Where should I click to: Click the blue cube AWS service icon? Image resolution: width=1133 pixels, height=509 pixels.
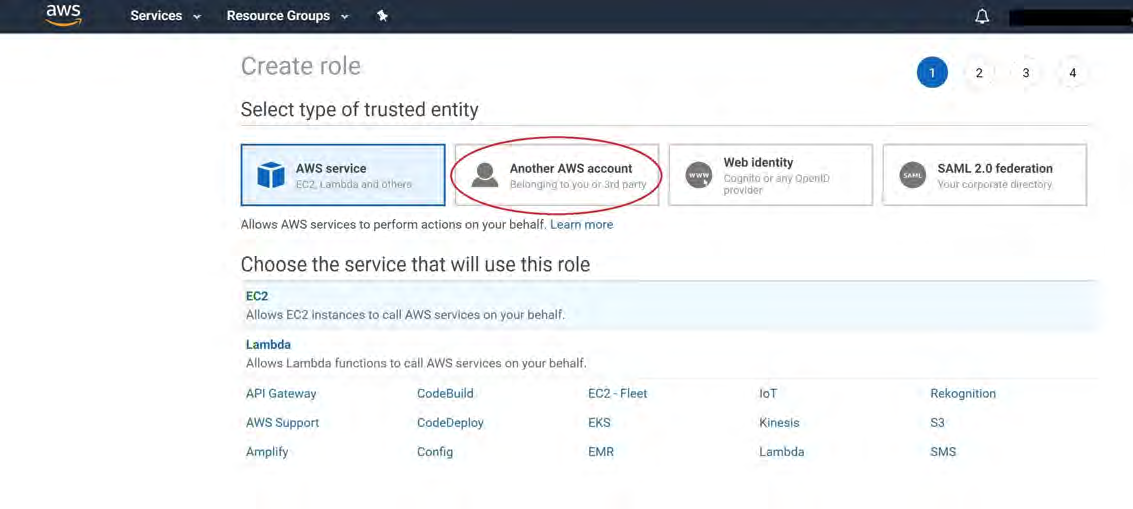point(271,175)
